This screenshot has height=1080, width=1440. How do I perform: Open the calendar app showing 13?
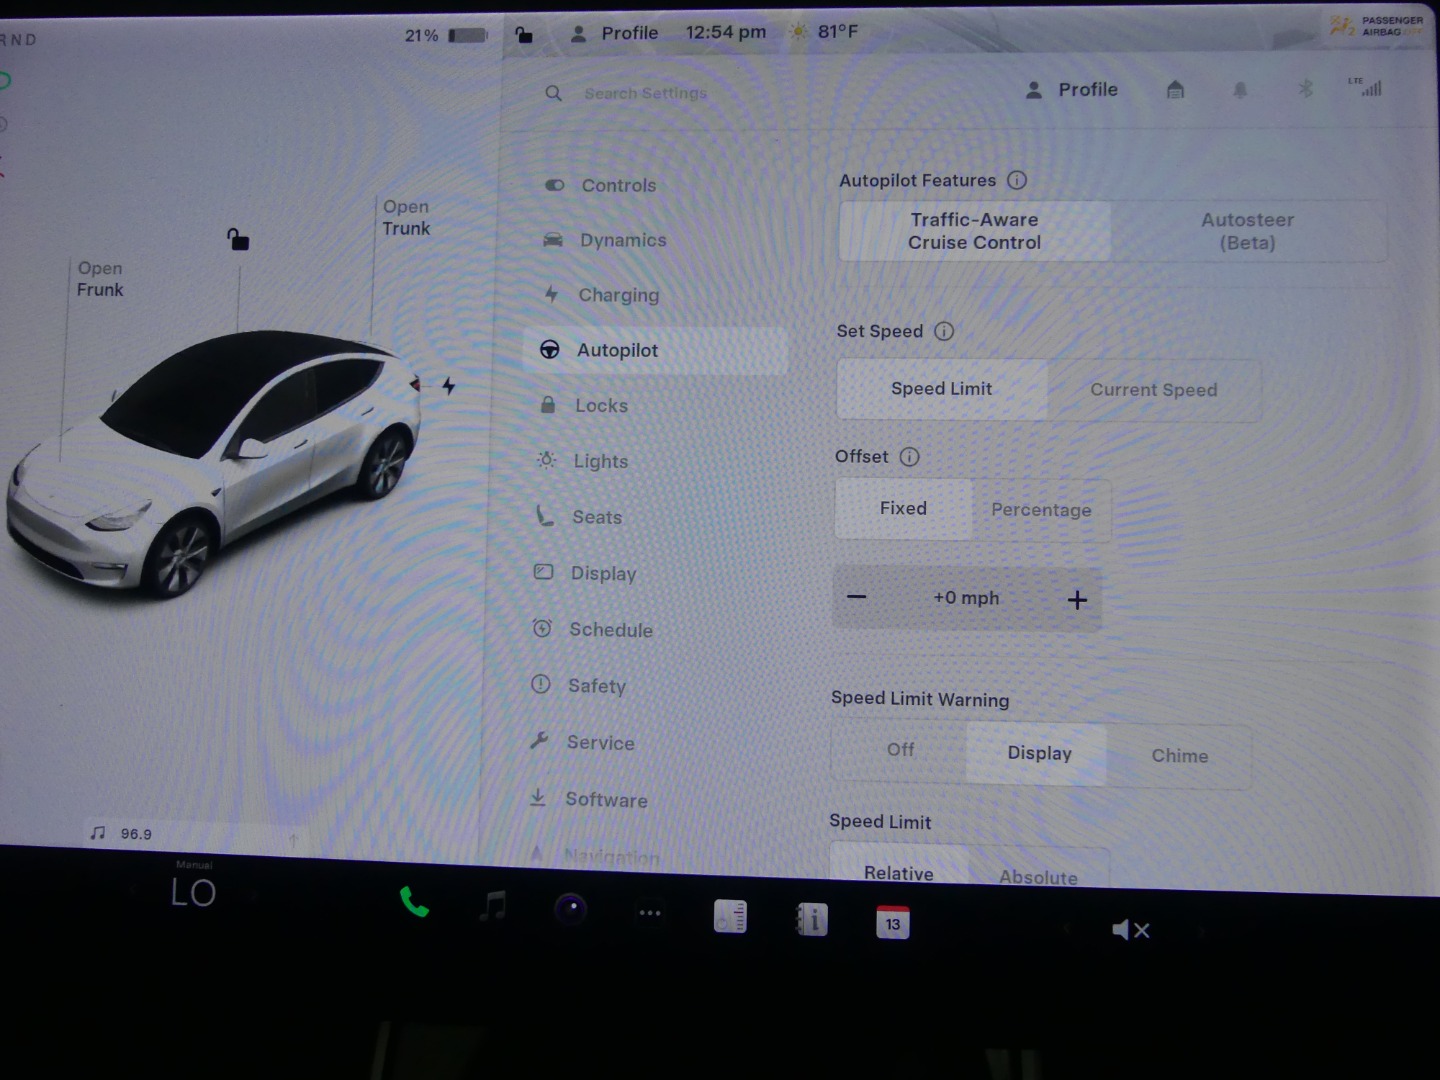click(x=892, y=922)
